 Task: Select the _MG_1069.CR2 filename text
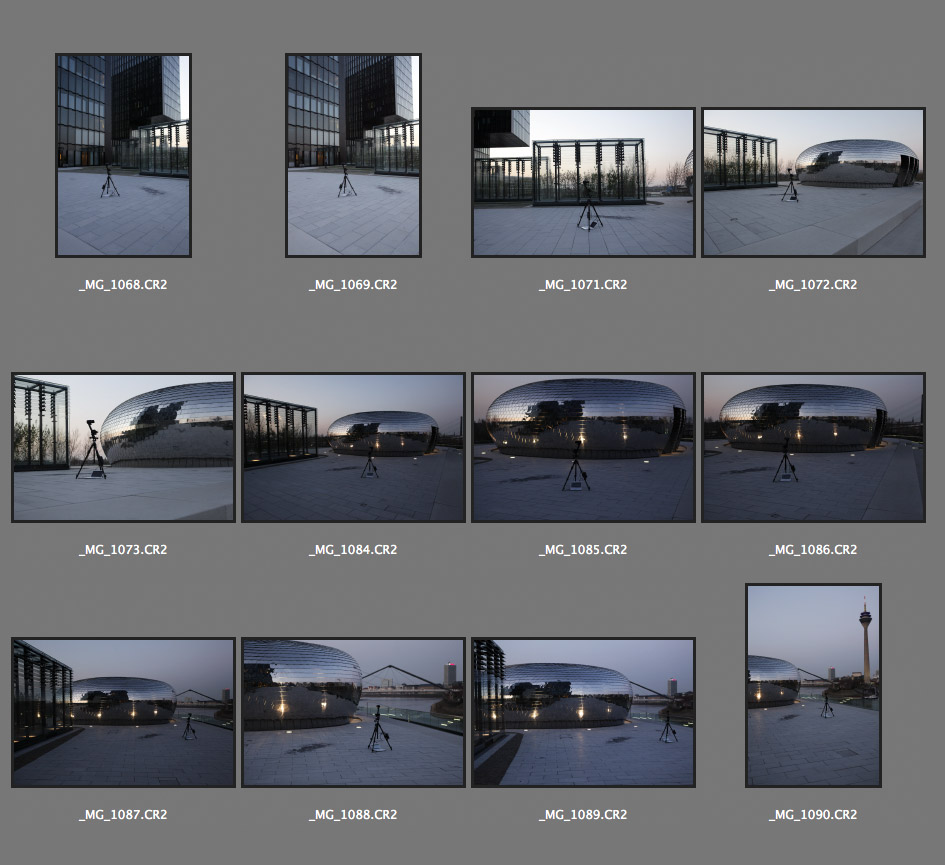click(353, 285)
